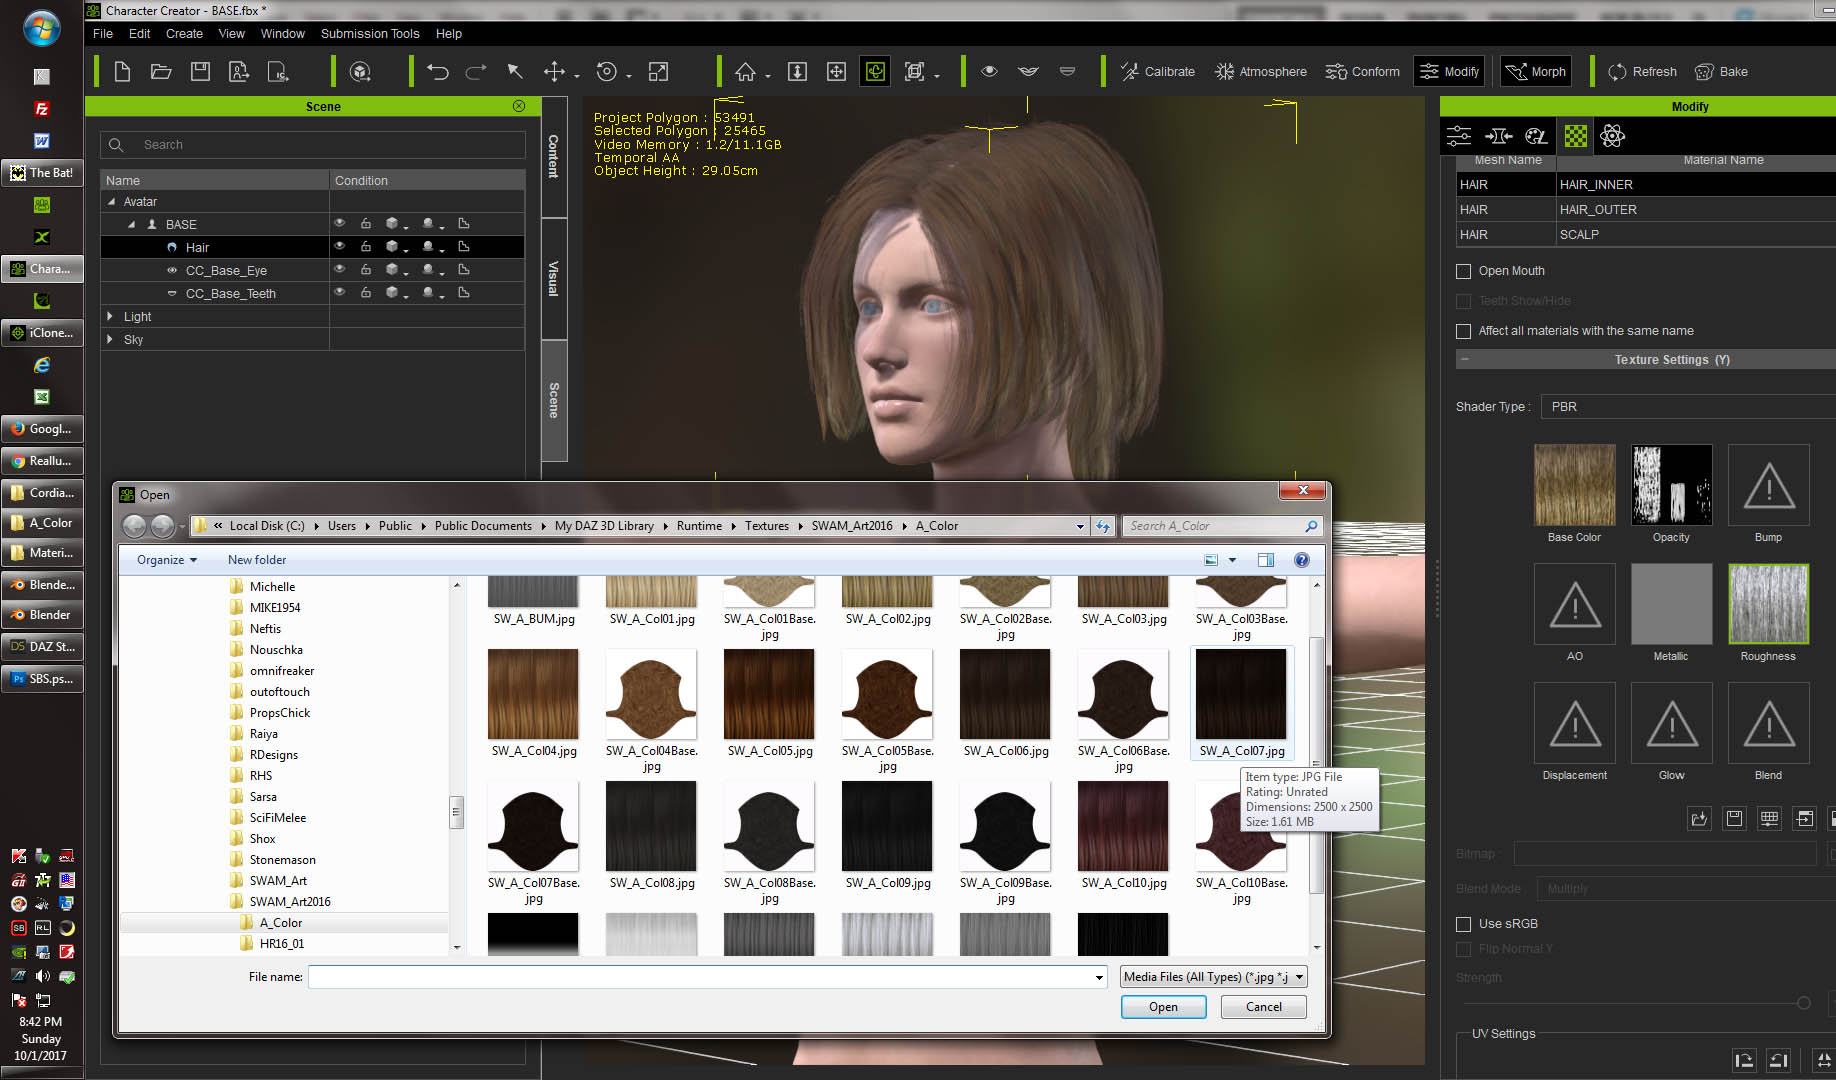Activate the Rotate tool icon
This screenshot has height=1080, width=1836.
click(607, 72)
